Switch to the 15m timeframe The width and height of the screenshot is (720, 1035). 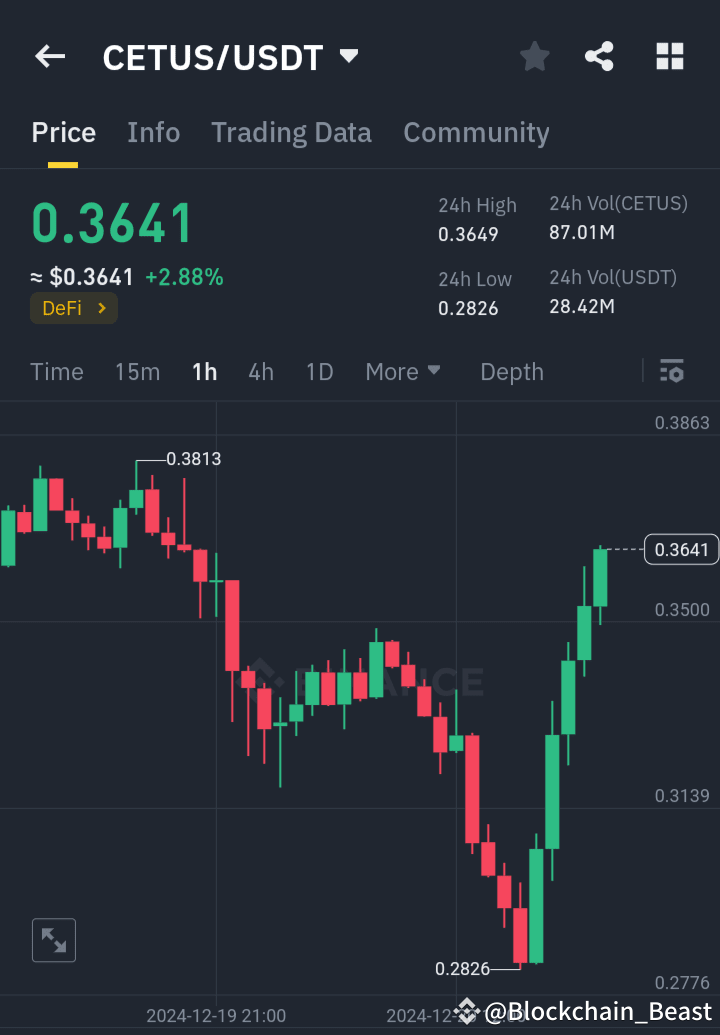coord(137,371)
